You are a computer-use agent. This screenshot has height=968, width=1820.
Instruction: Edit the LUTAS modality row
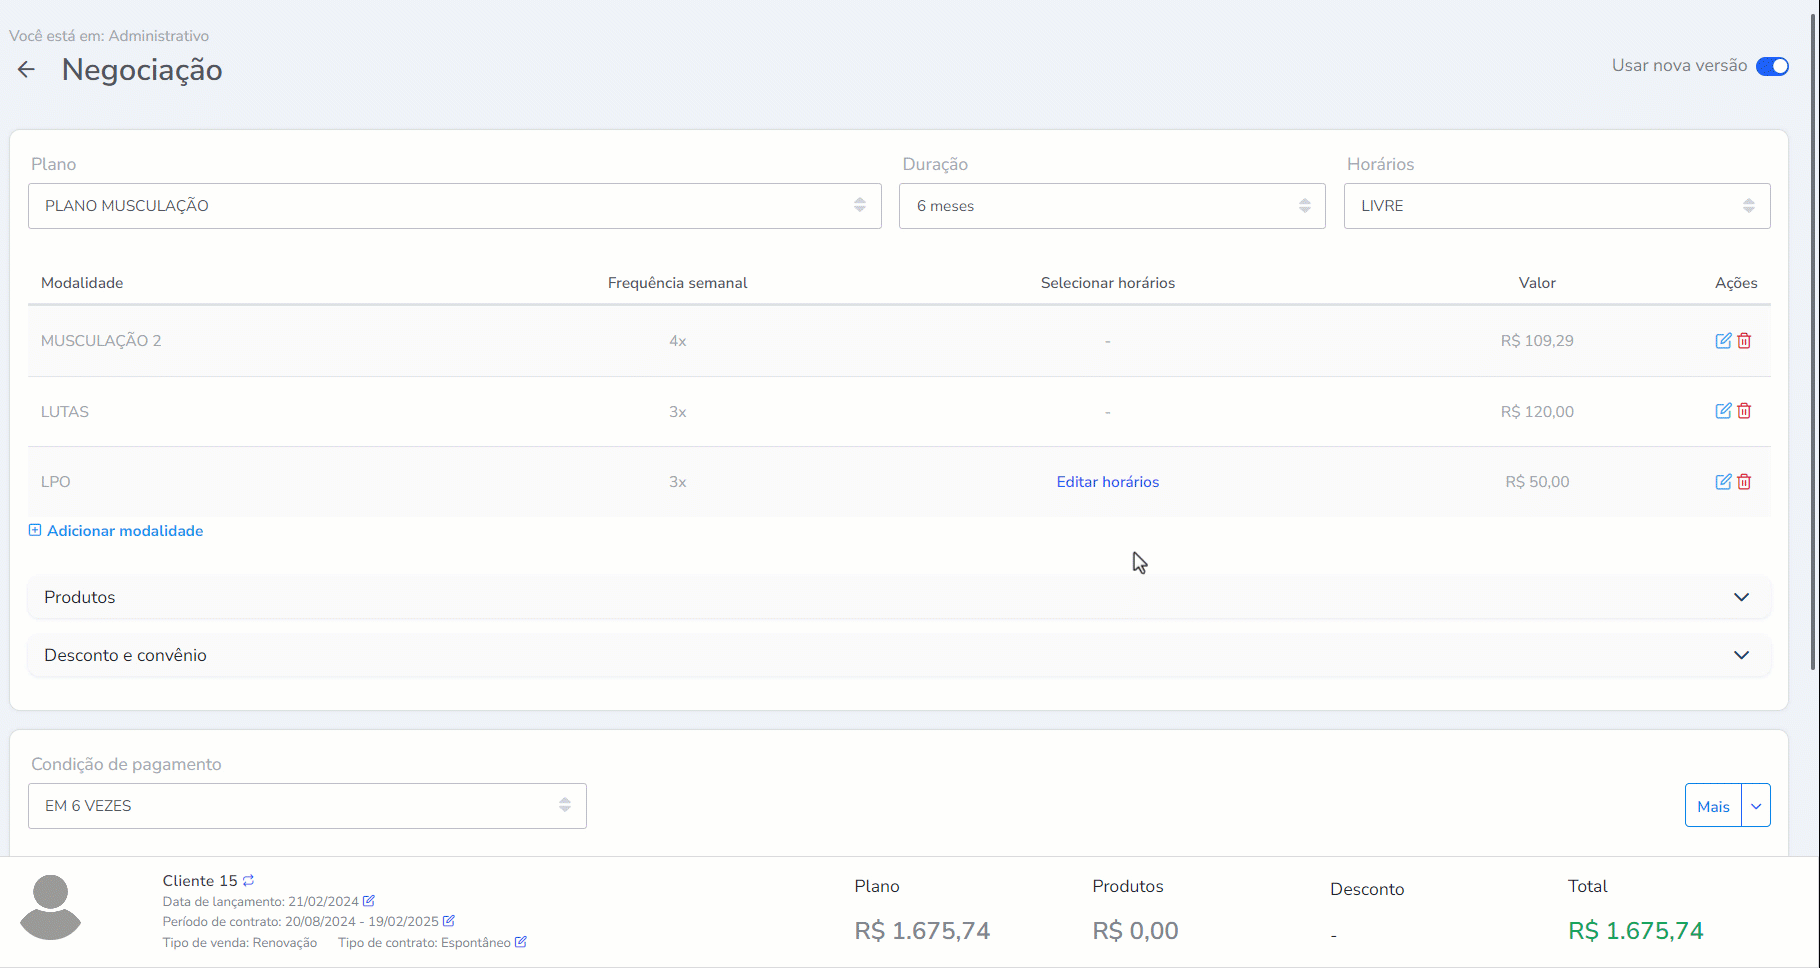pos(1723,411)
